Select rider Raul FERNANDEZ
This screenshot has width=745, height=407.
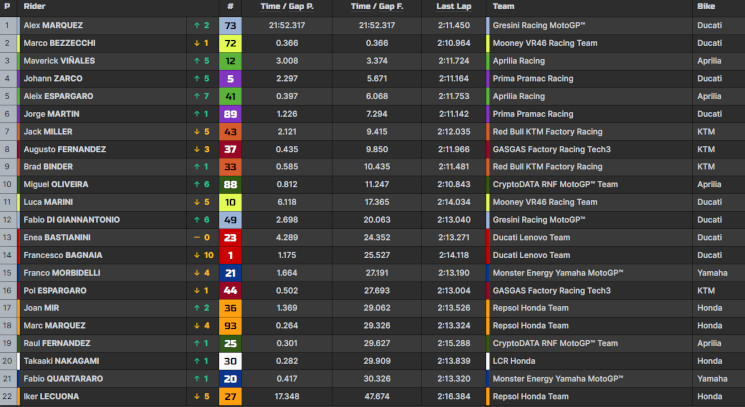pos(57,343)
